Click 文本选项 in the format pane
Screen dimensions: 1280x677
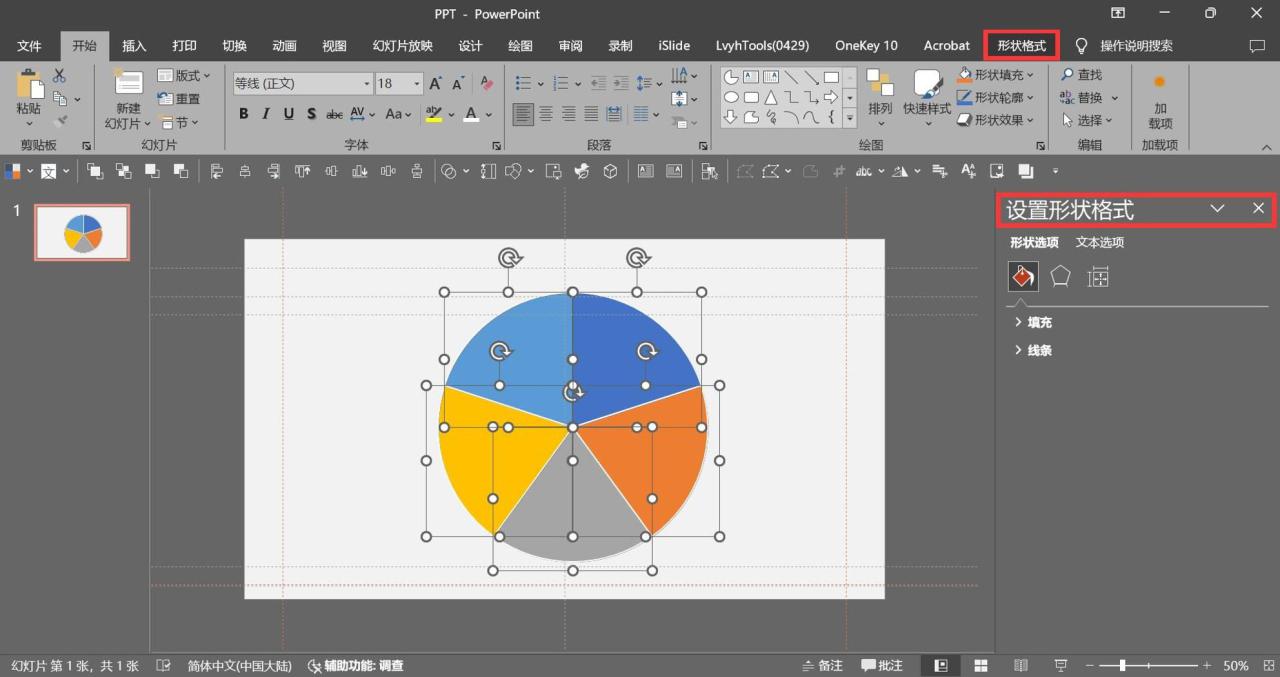[x=1100, y=242]
